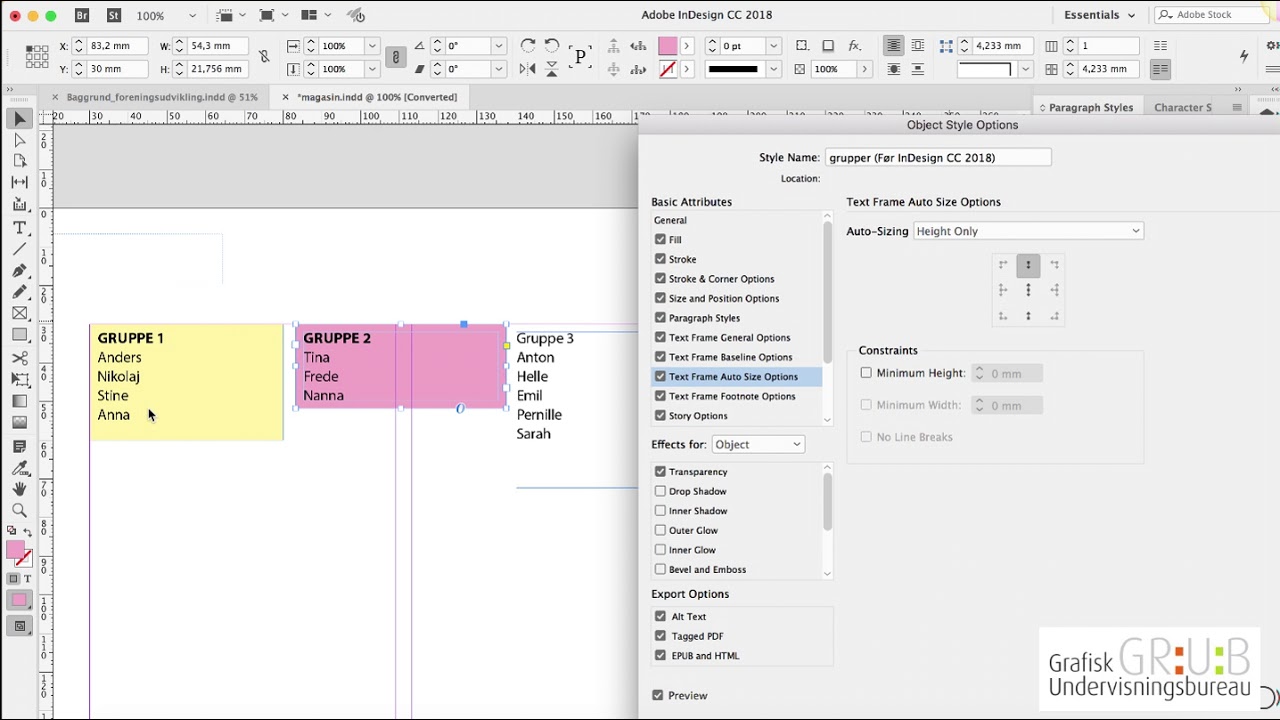Switch to the magasin.indd document tab

(377, 97)
